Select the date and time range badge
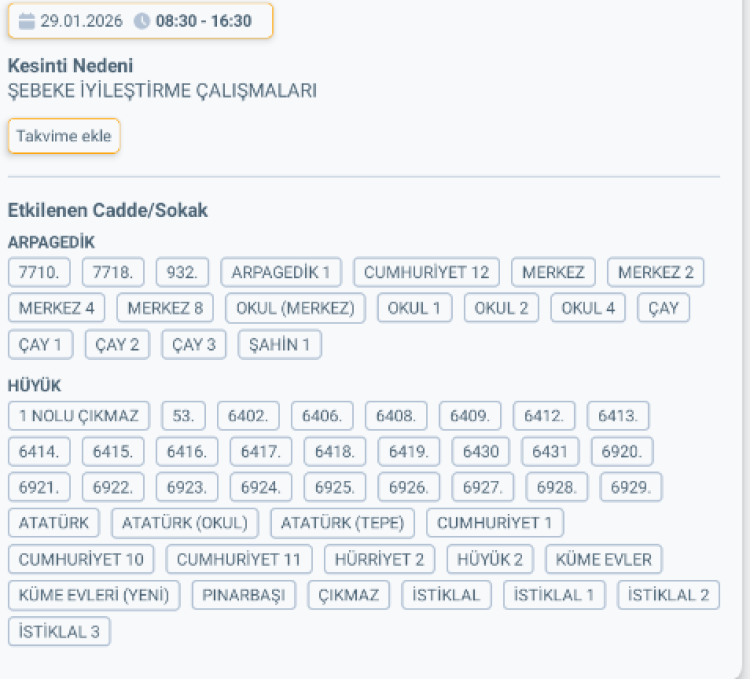Screen dimensions: 750x679 [x=139, y=21]
